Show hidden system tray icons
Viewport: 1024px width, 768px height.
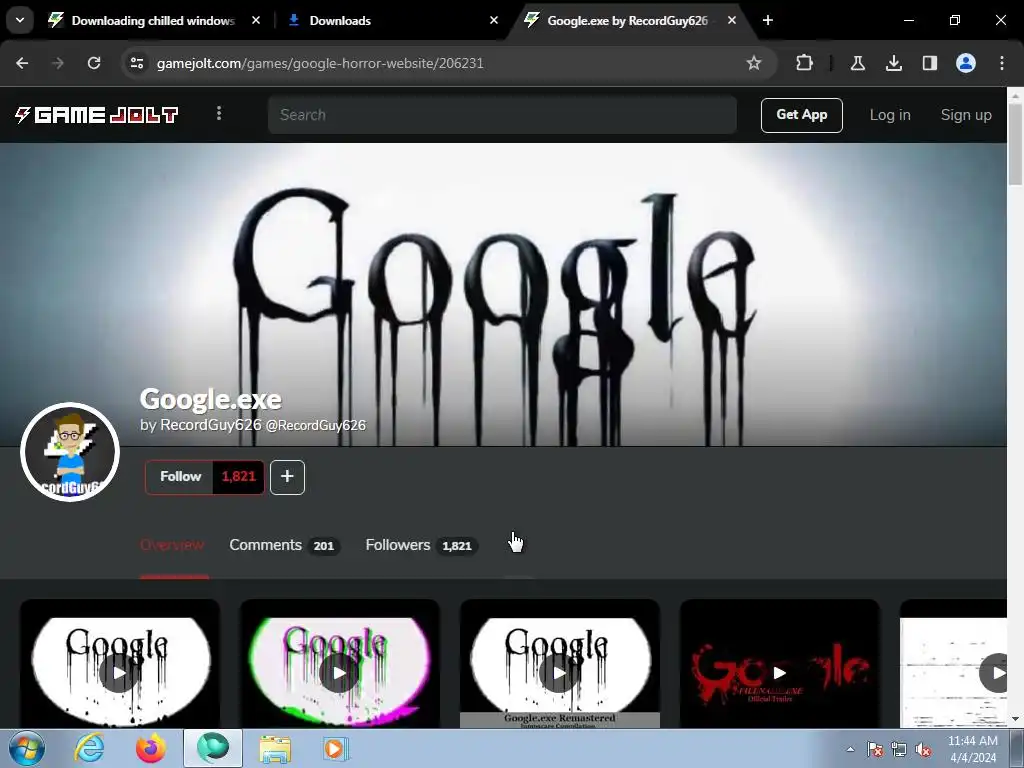point(850,749)
